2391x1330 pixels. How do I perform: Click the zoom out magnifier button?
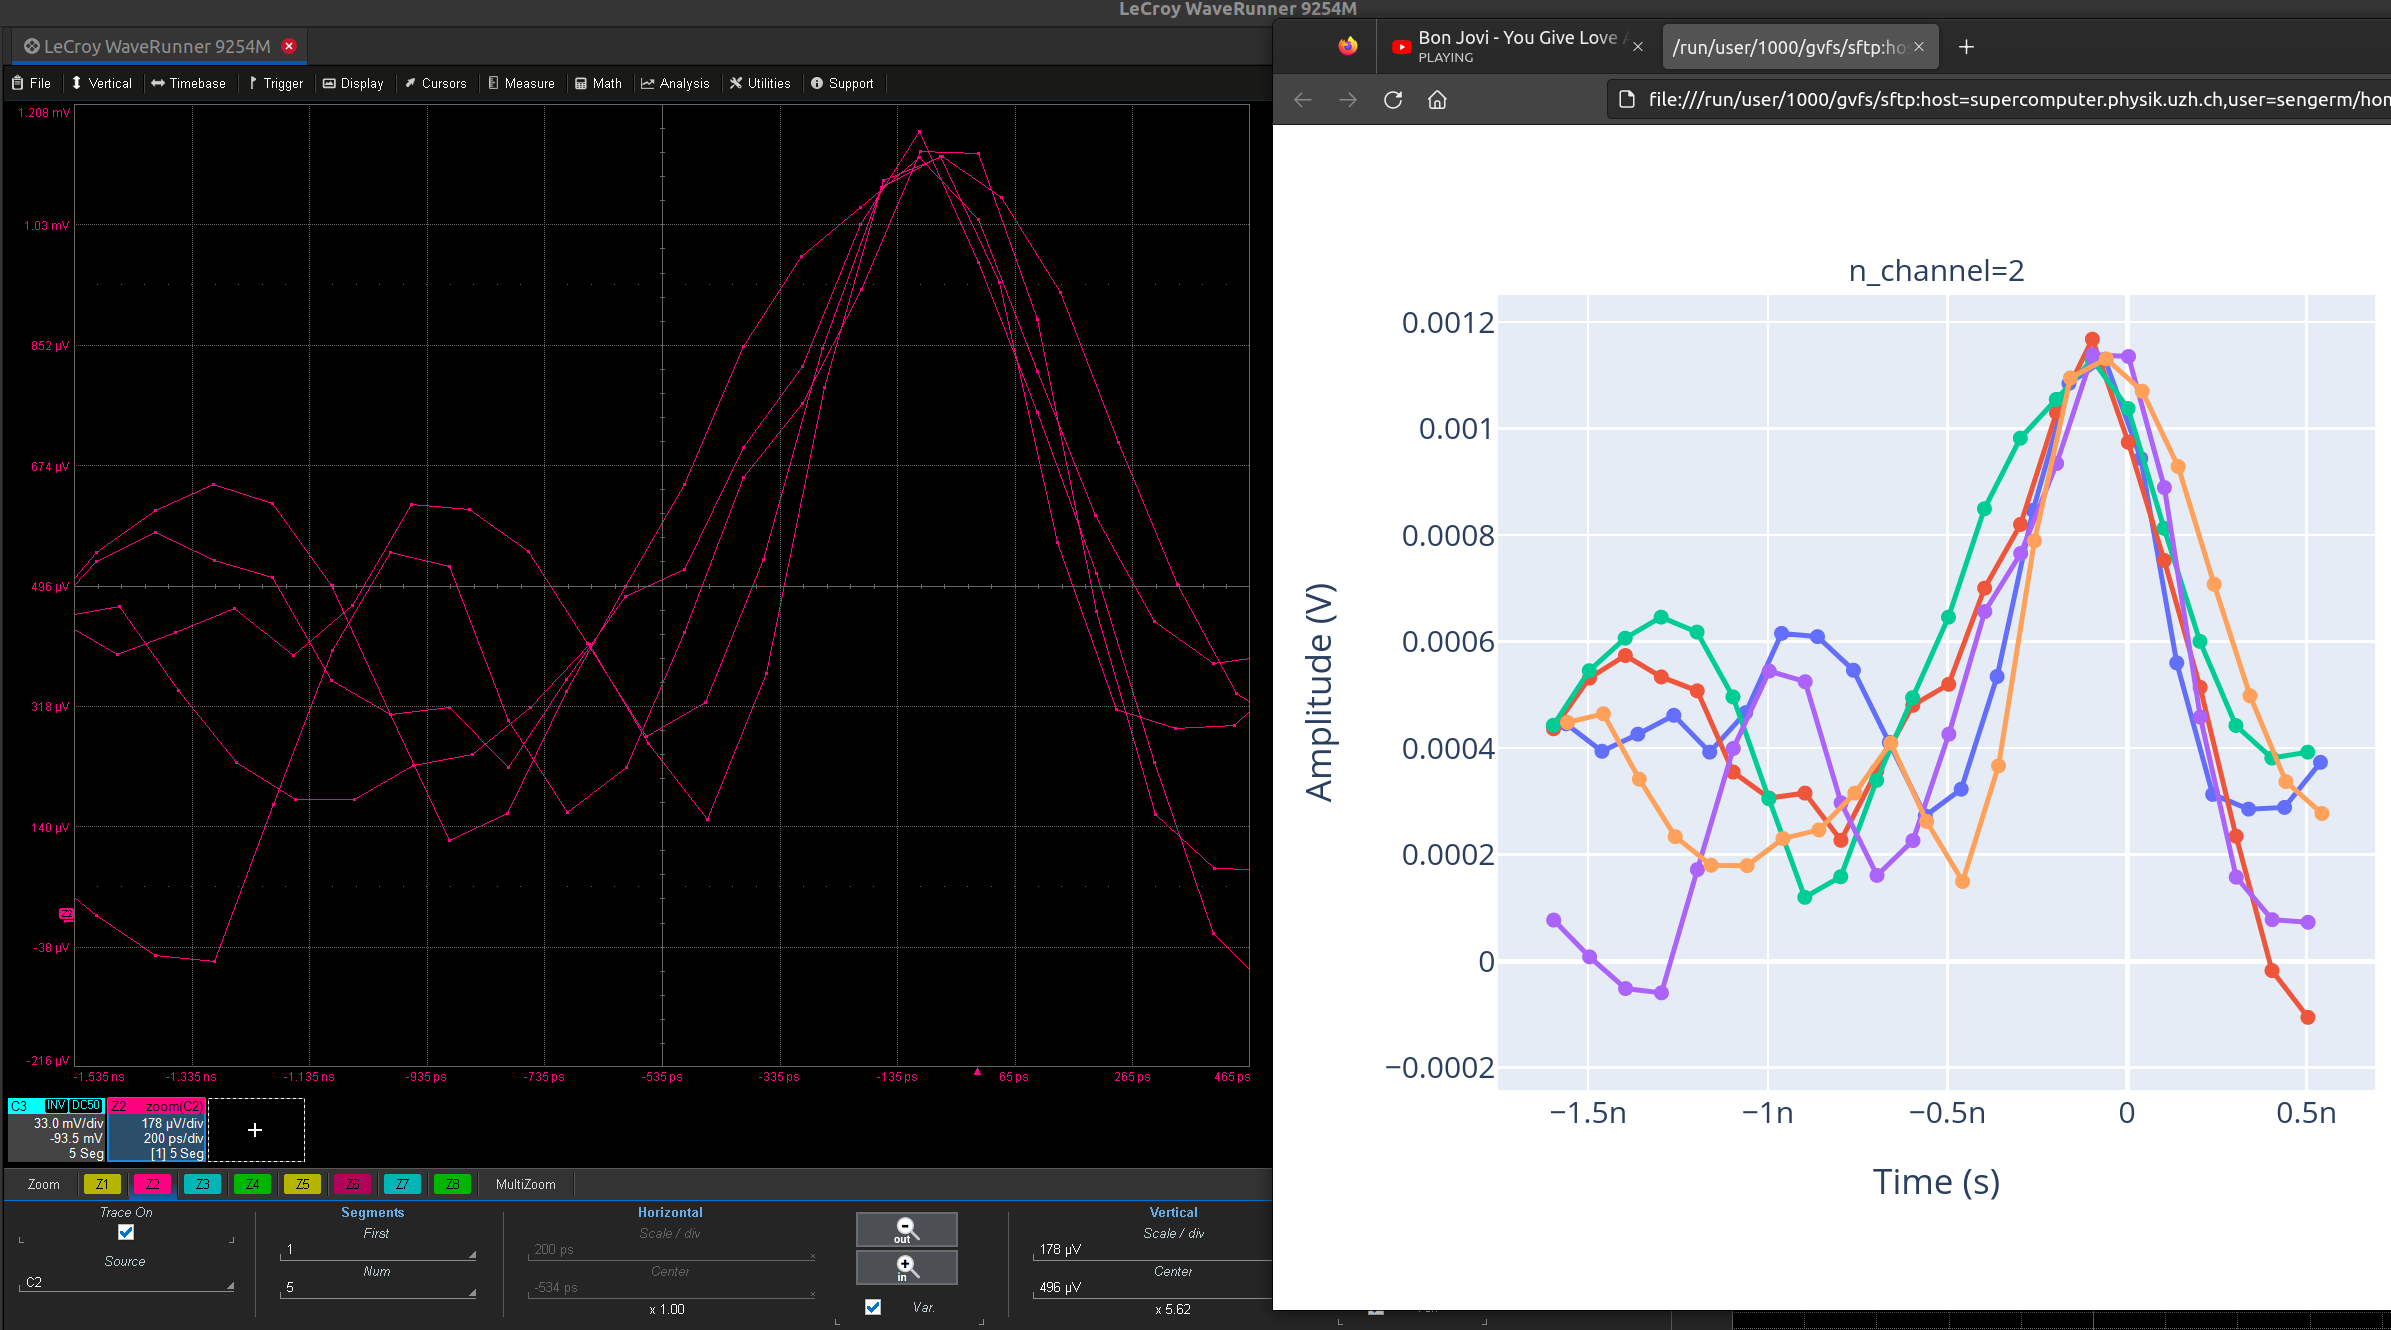[x=906, y=1229]
